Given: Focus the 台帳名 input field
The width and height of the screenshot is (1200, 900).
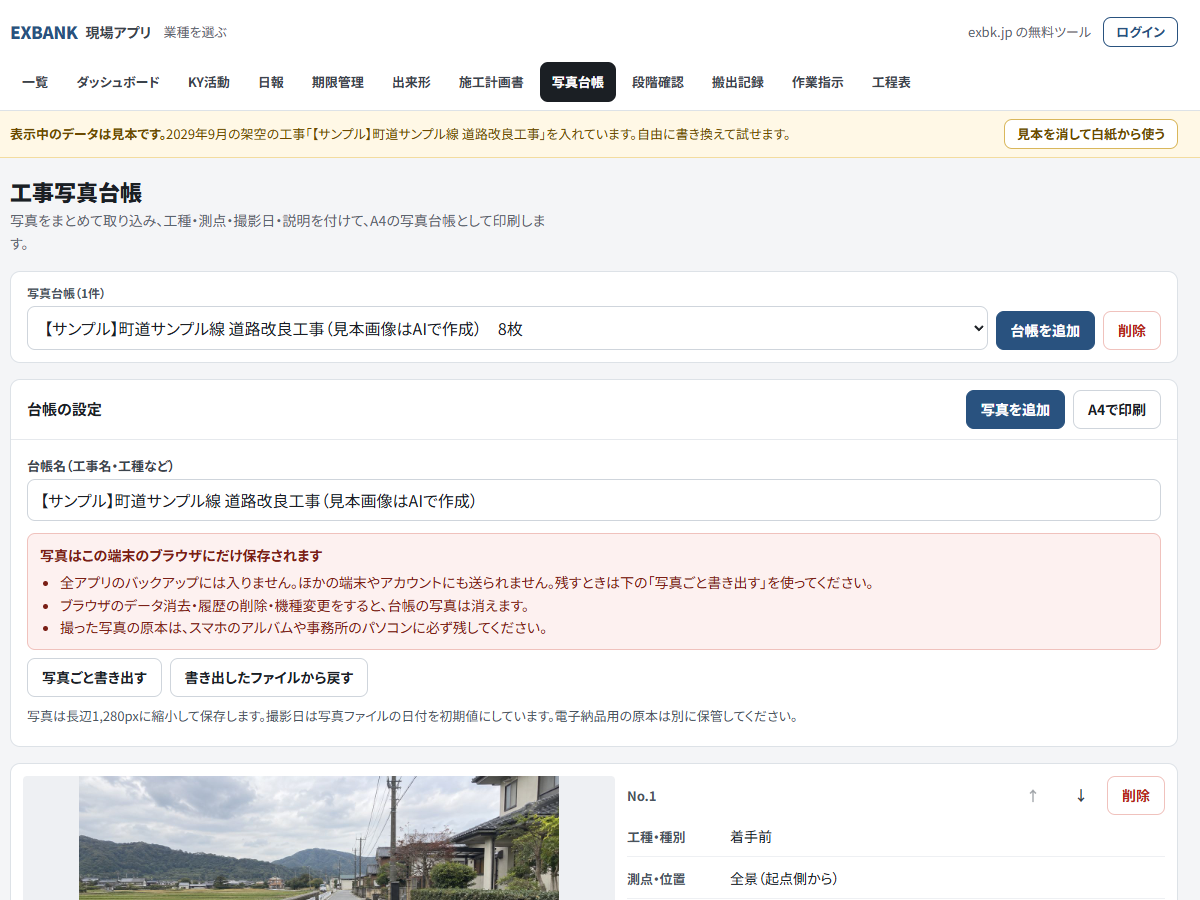Looking at the screenshot, I should coord(594,500).
